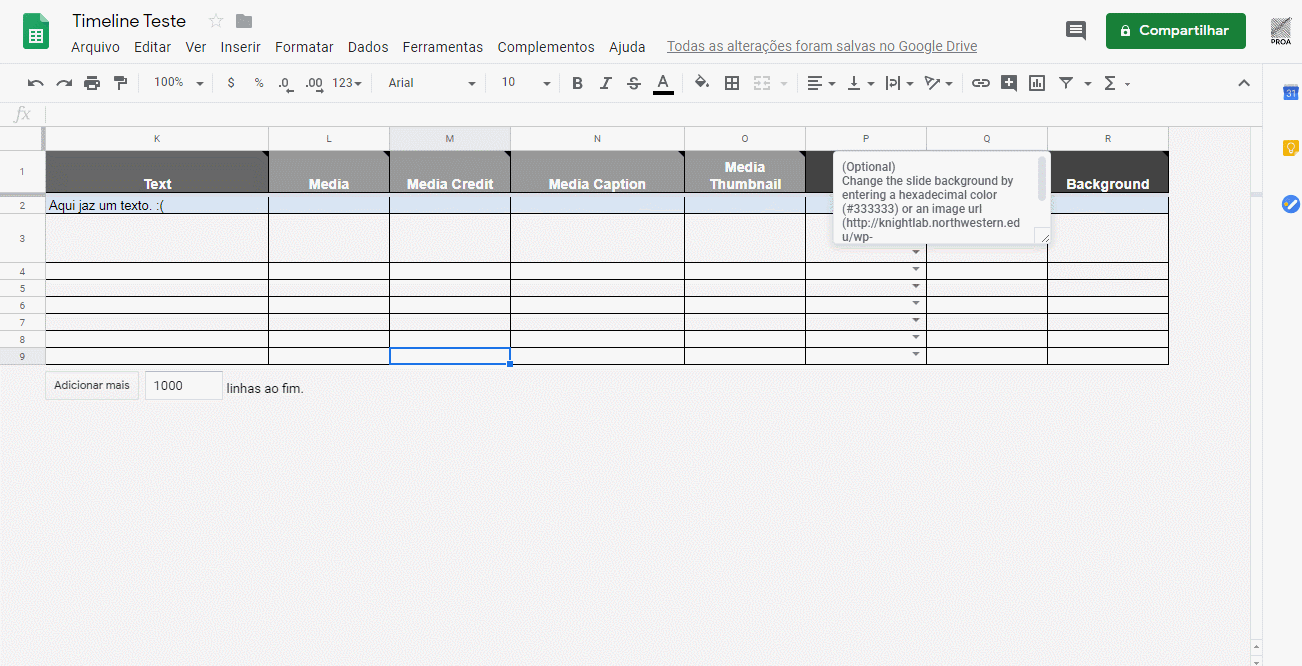Viewport: 1302px width, 666px height.
Task: Select the Media Thumbnail header cell
Action: pyautogui.click(x=745, y=171)
